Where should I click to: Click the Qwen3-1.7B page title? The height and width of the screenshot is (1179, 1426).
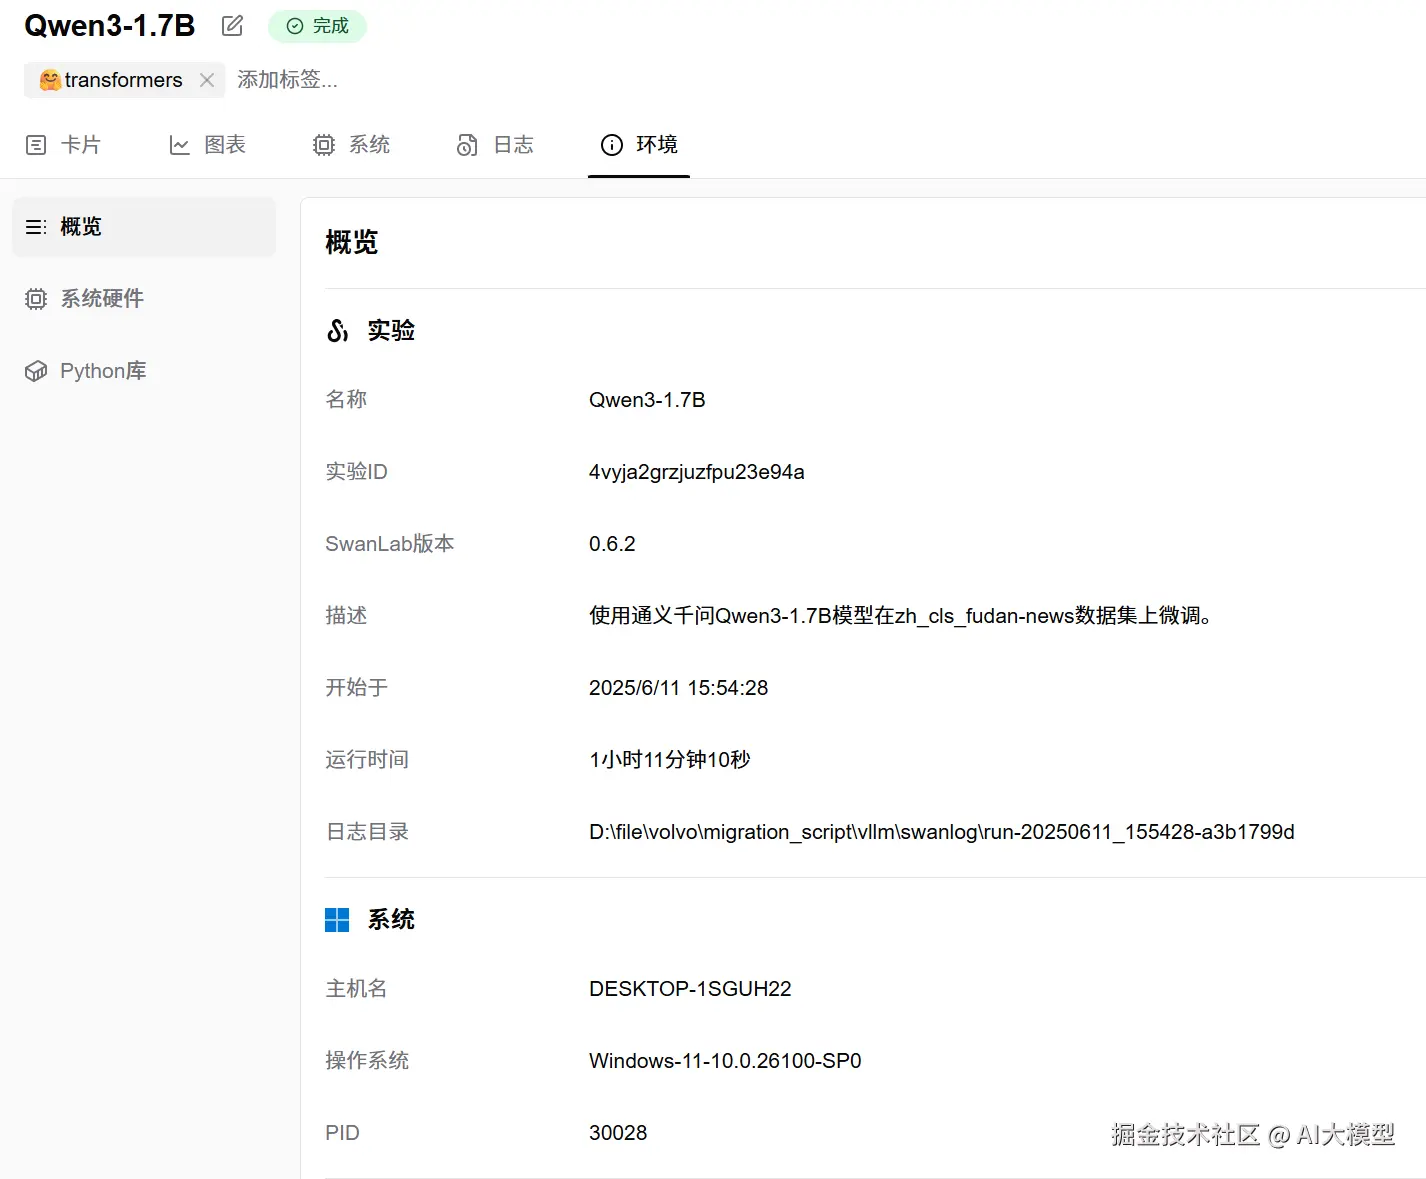110,26
